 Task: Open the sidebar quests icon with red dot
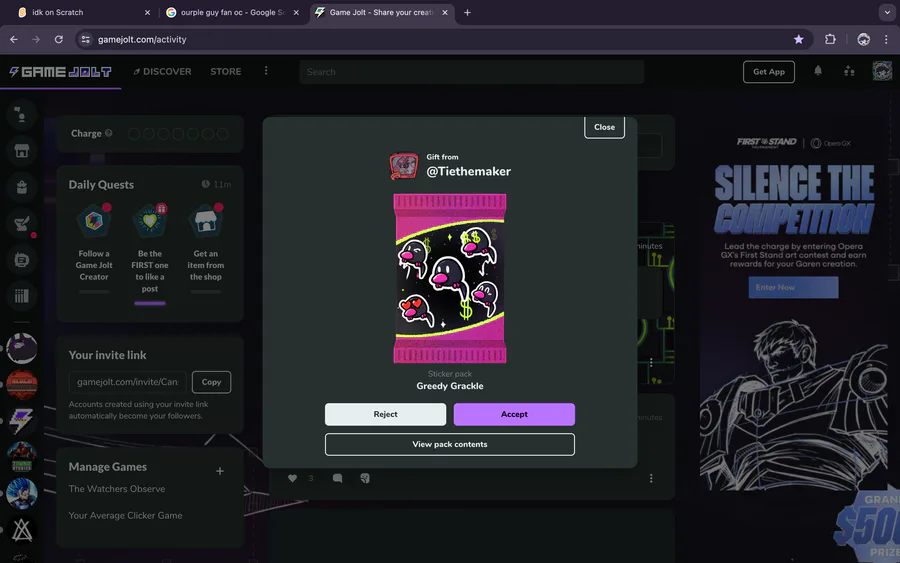coord(22,224)
